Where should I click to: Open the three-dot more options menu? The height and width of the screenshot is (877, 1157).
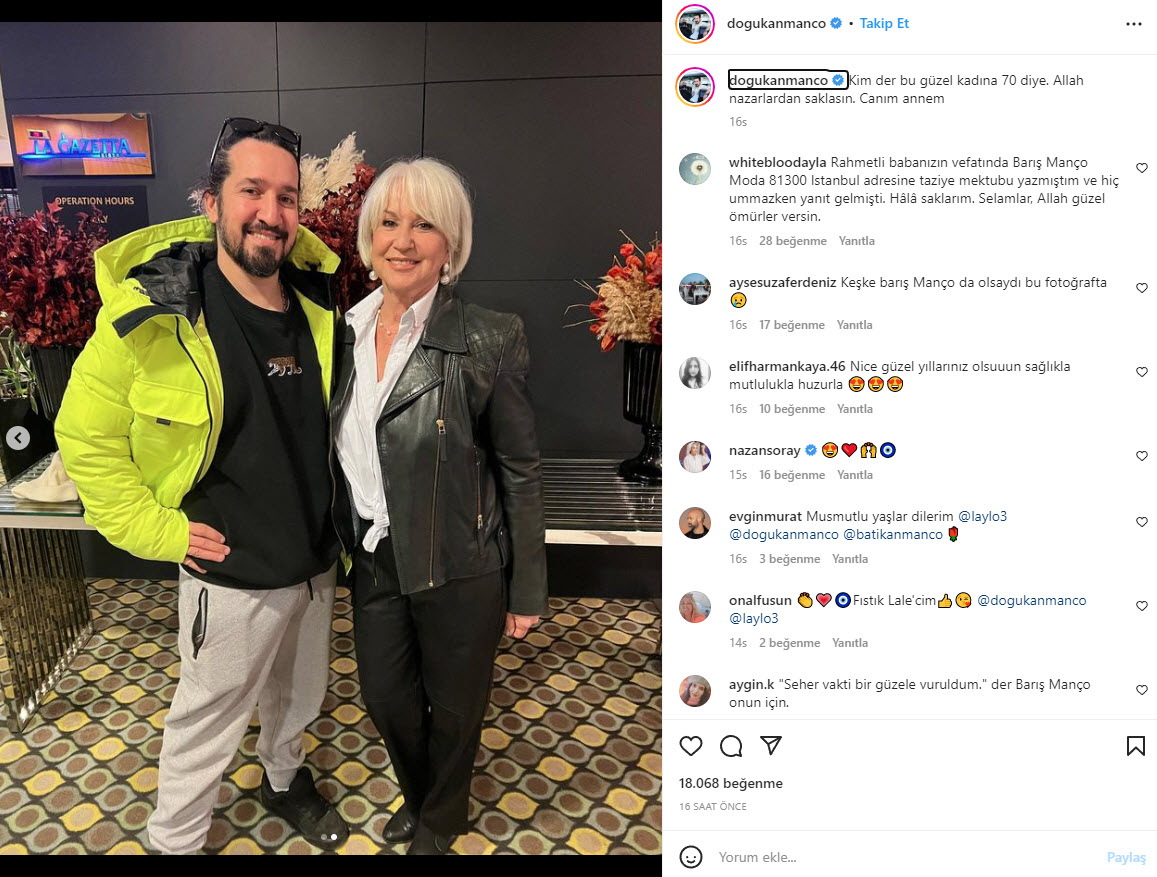(x=1134, y=24)
